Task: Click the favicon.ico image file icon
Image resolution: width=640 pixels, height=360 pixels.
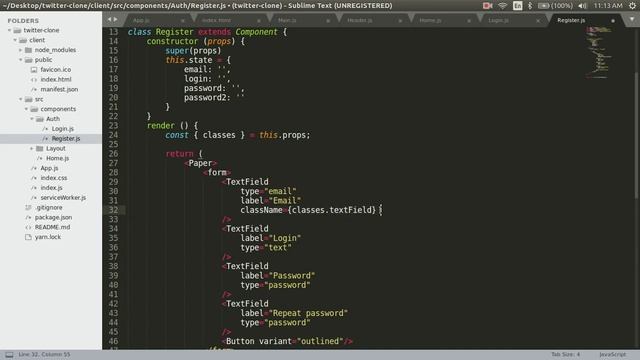Action: click(x=34, y=70)
